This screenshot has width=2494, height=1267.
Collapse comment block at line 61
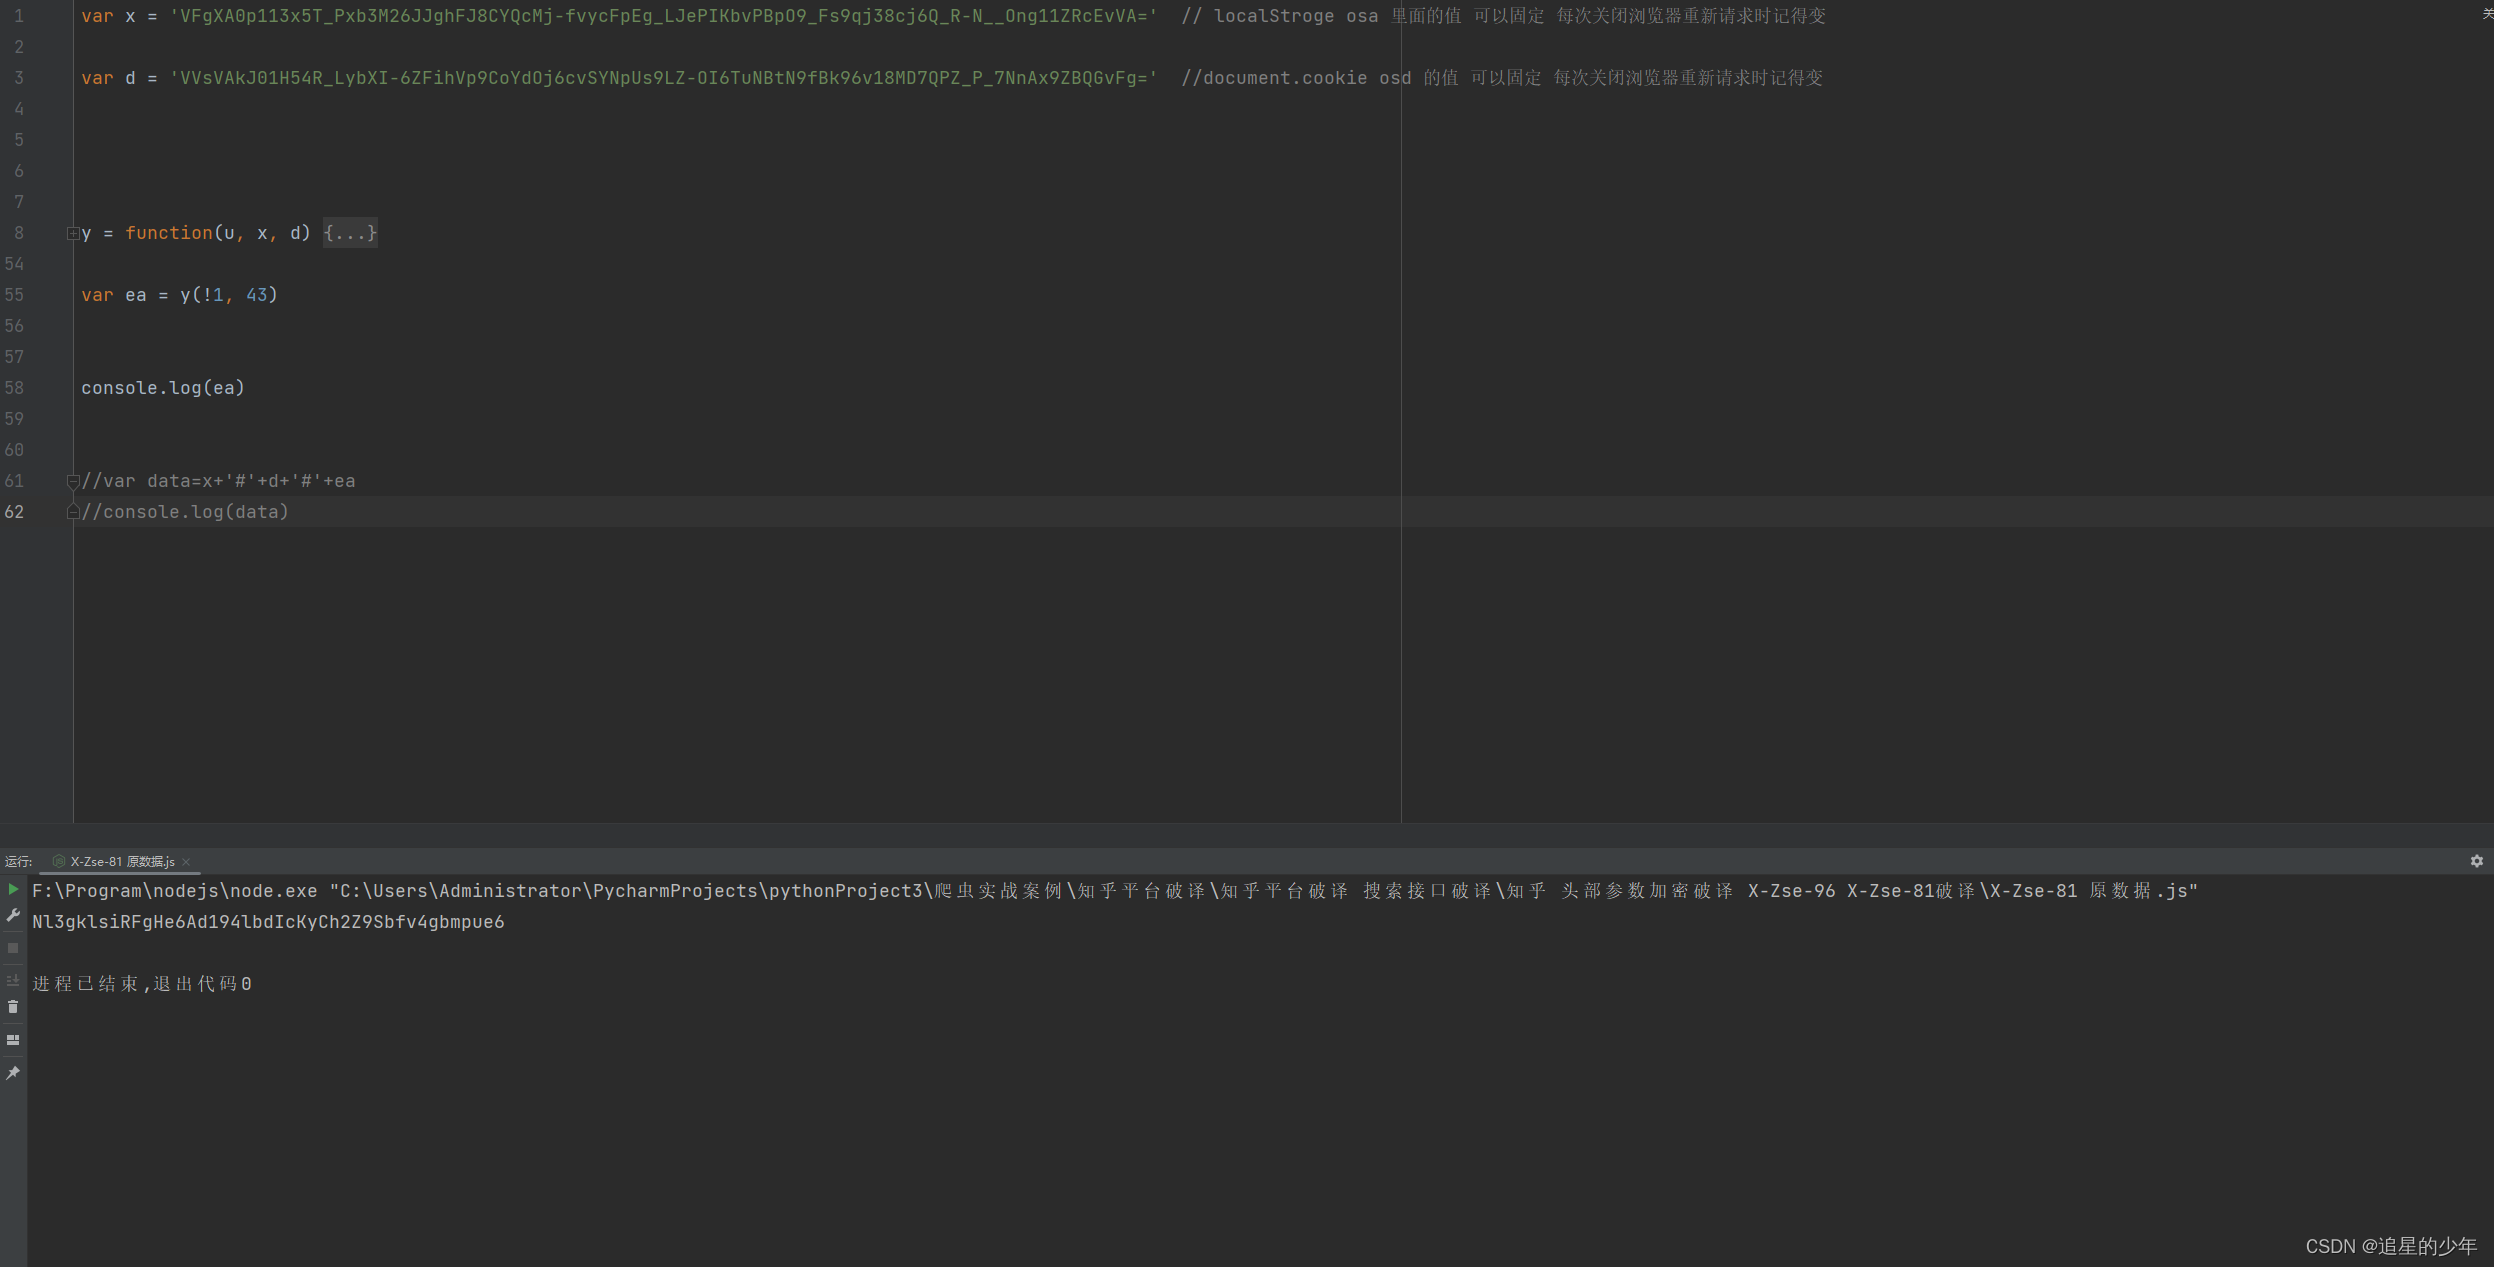[x=72, y=481]
